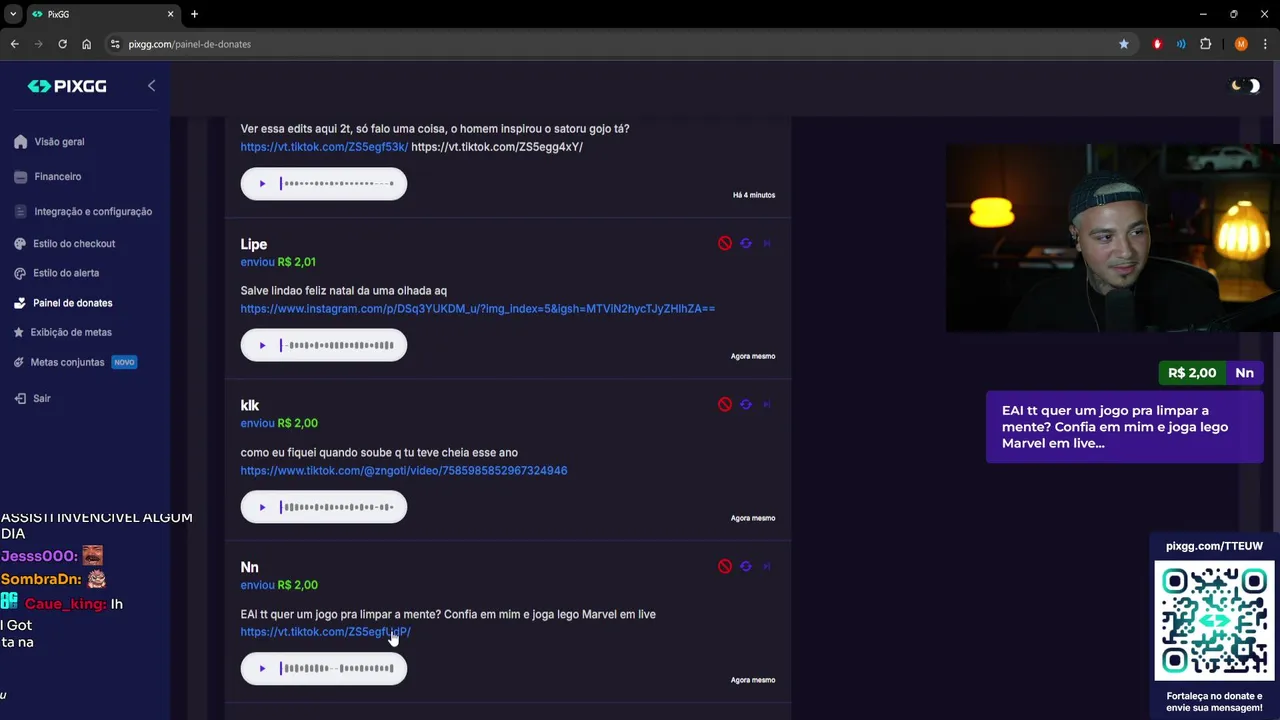Block the donation from Nn

click(x=725, y=566)
